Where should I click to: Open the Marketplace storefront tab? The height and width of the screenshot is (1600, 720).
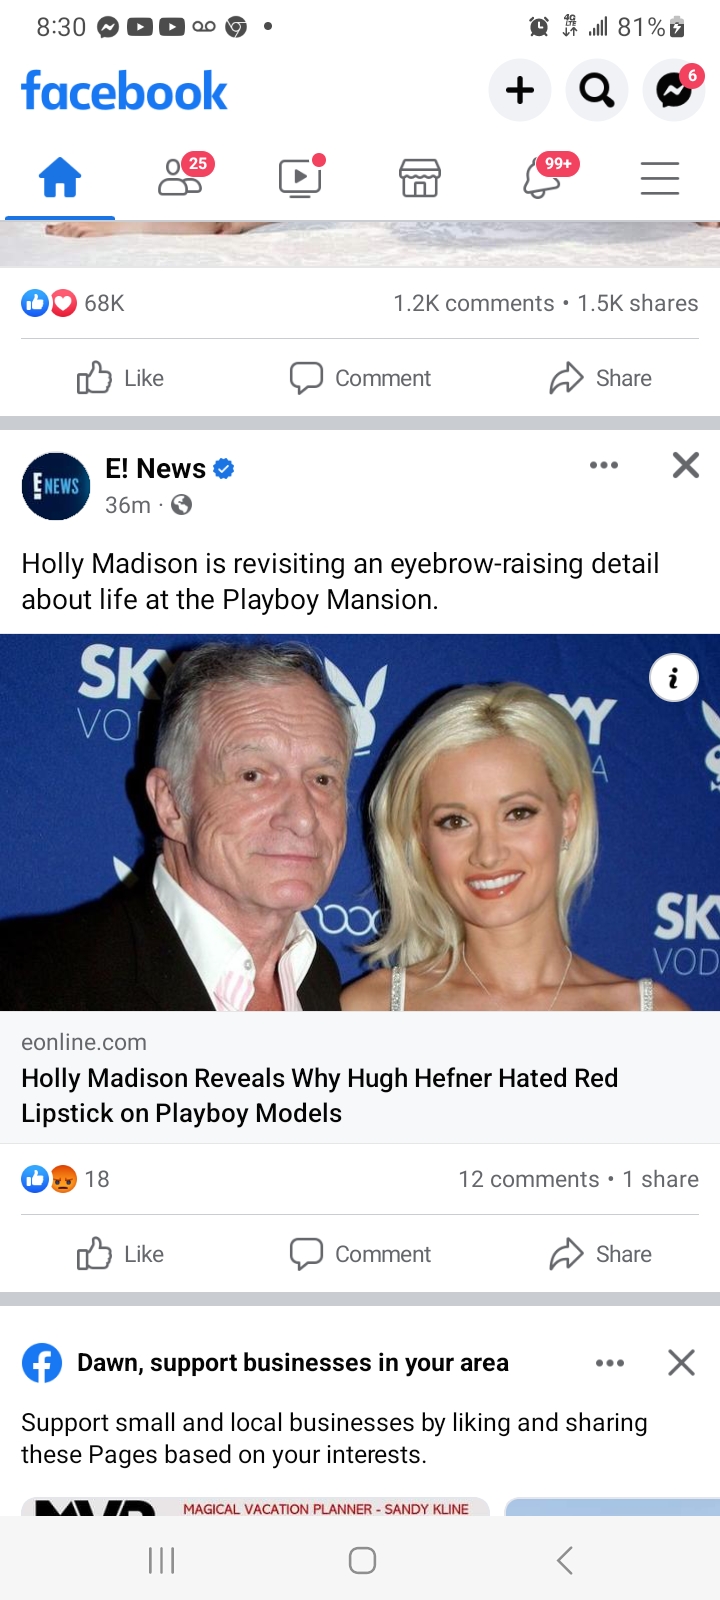(420, 178)
